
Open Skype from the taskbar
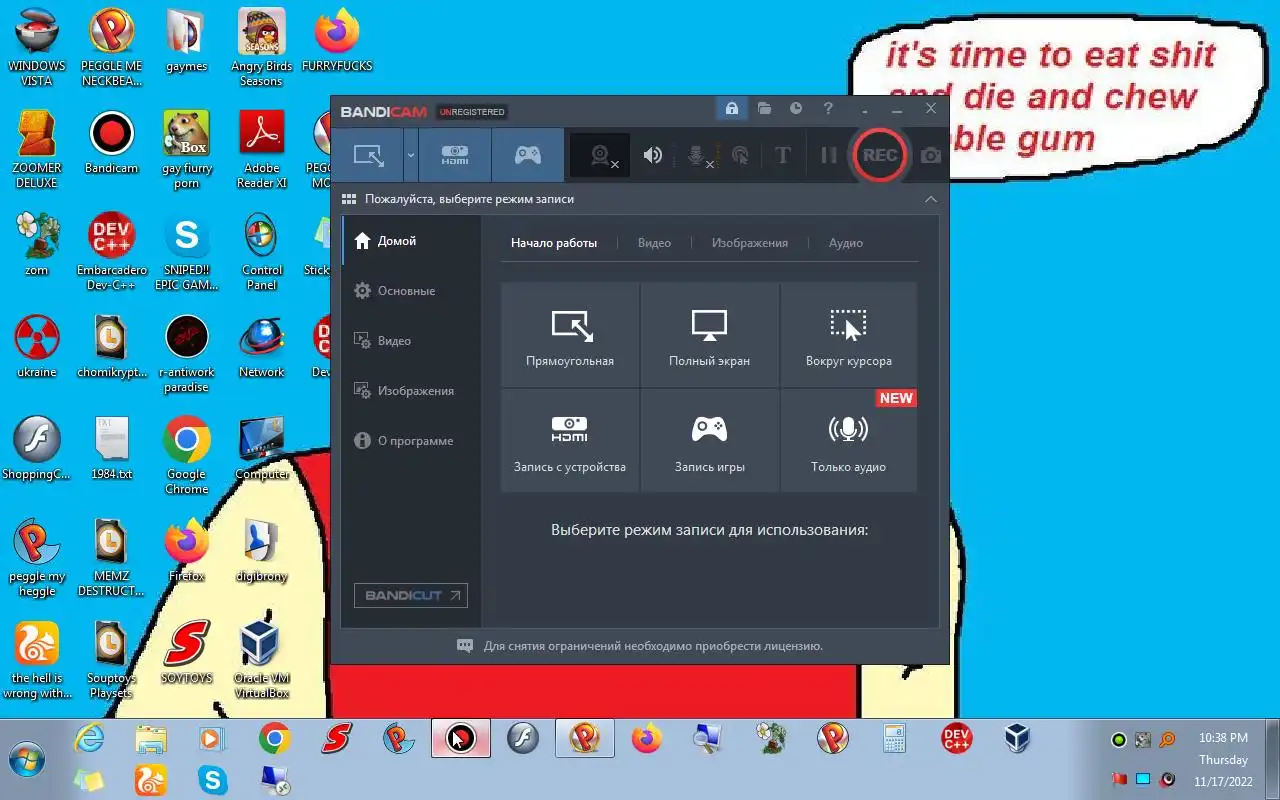[213, 779]
